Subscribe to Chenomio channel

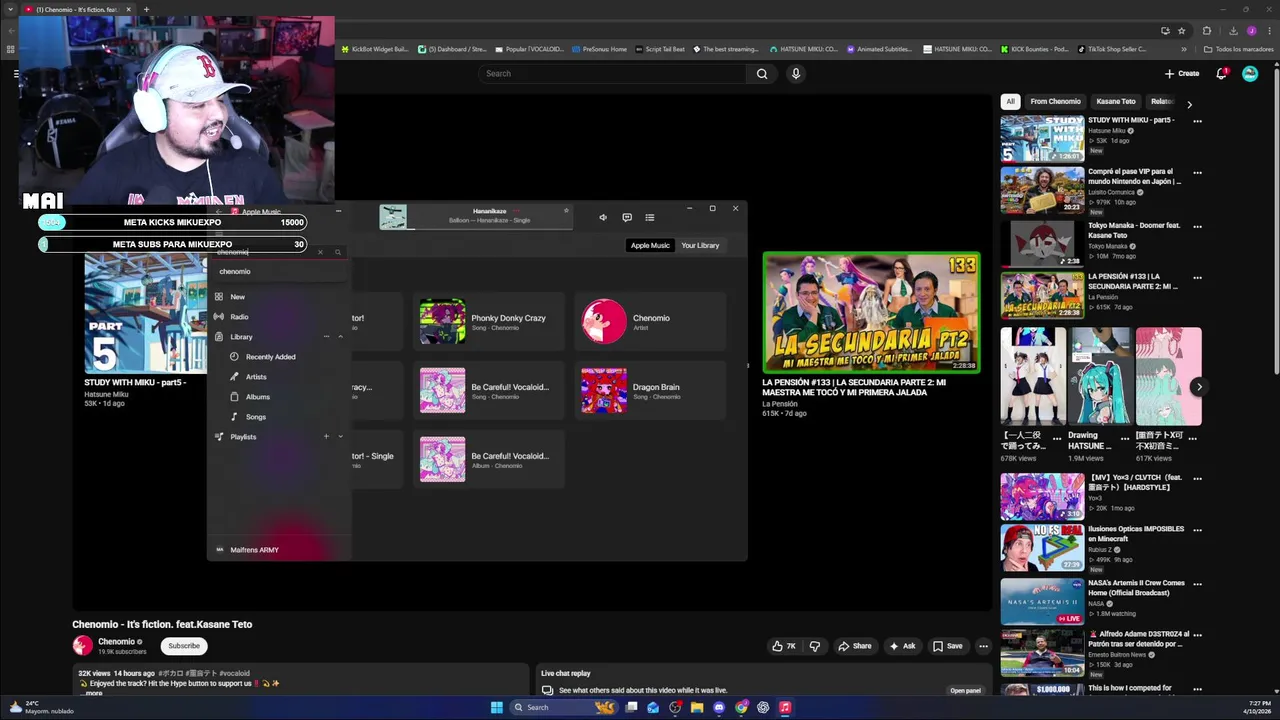click(x=184, y=646)
